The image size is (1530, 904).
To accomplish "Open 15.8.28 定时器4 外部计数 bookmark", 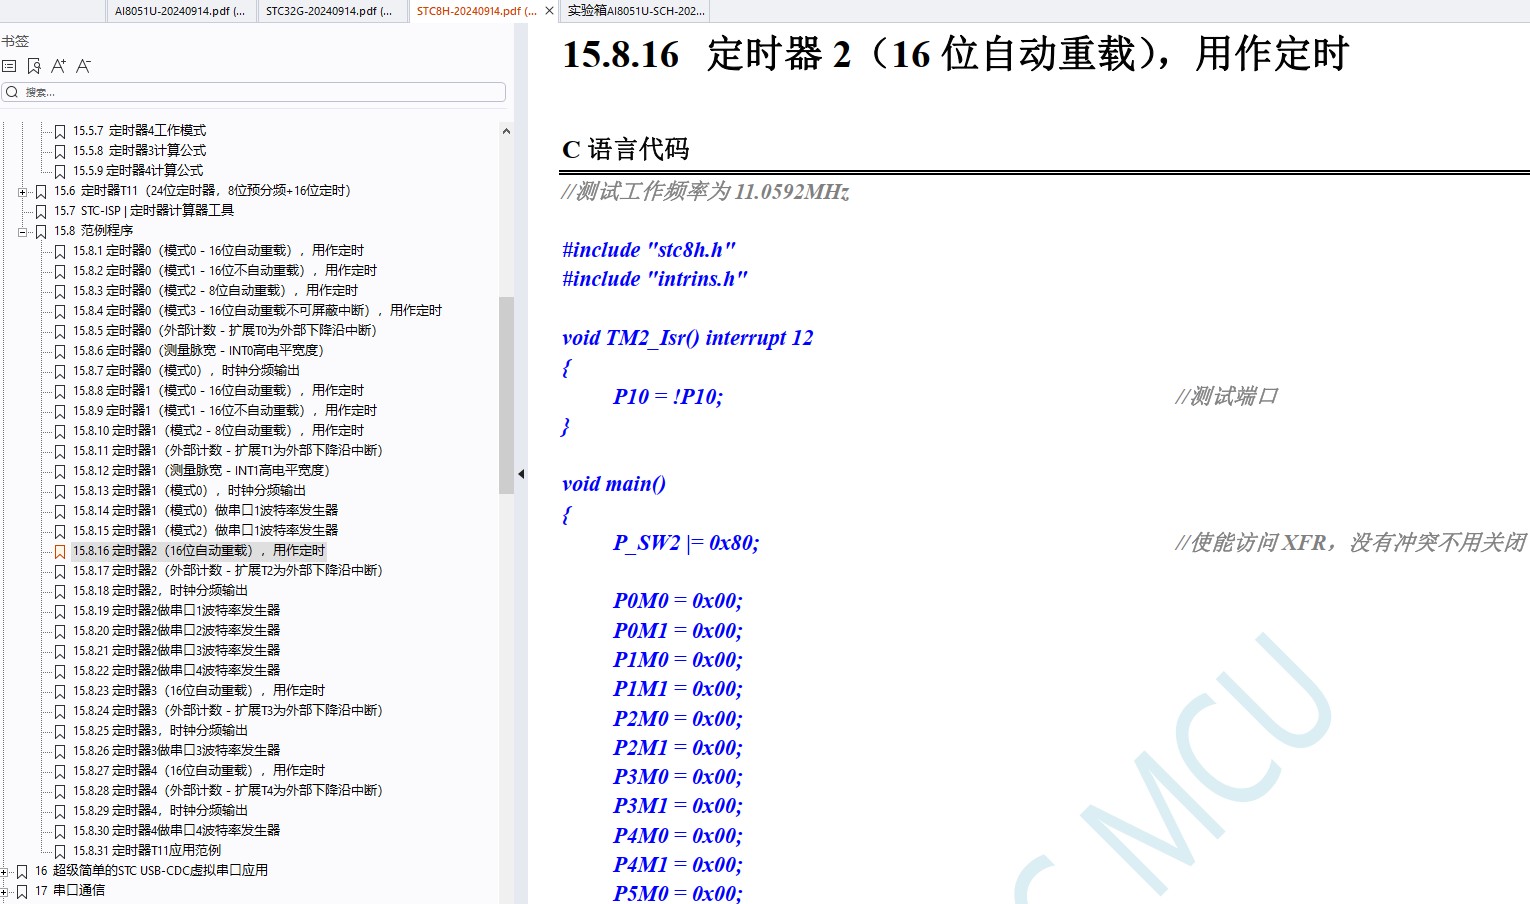I will pyautogui.click(x=228, y=791).
